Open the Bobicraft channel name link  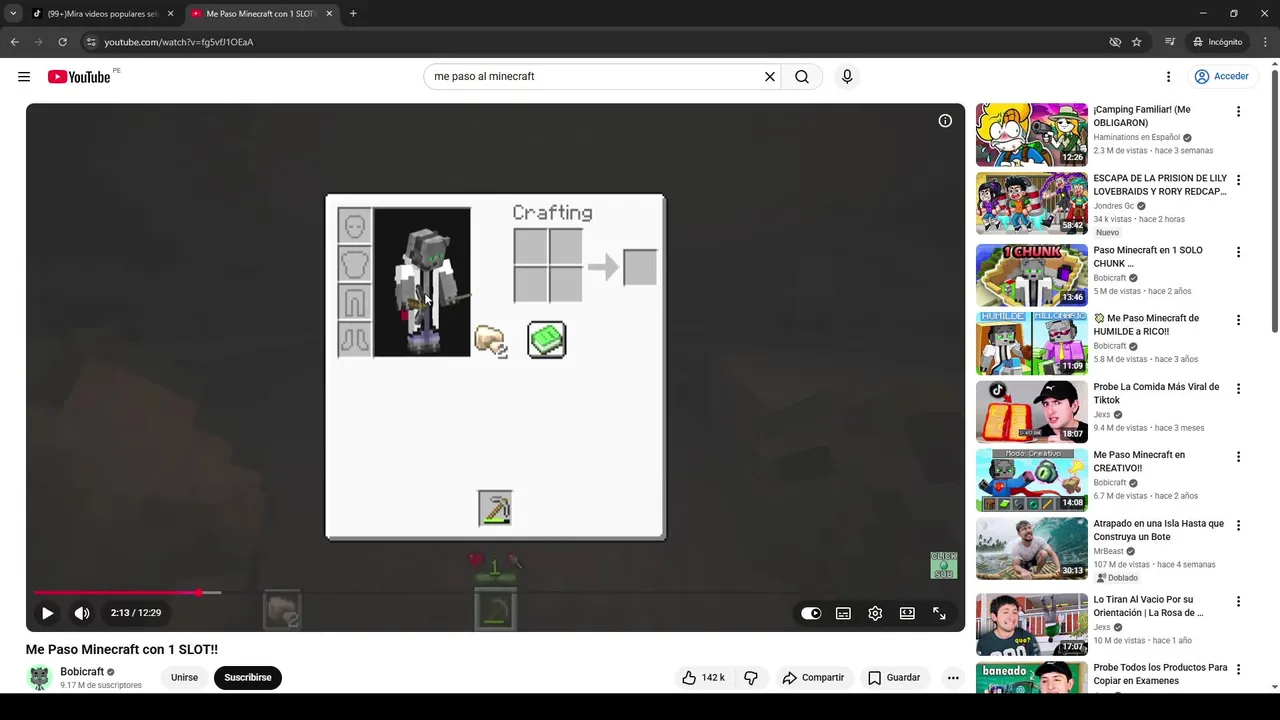82,672
